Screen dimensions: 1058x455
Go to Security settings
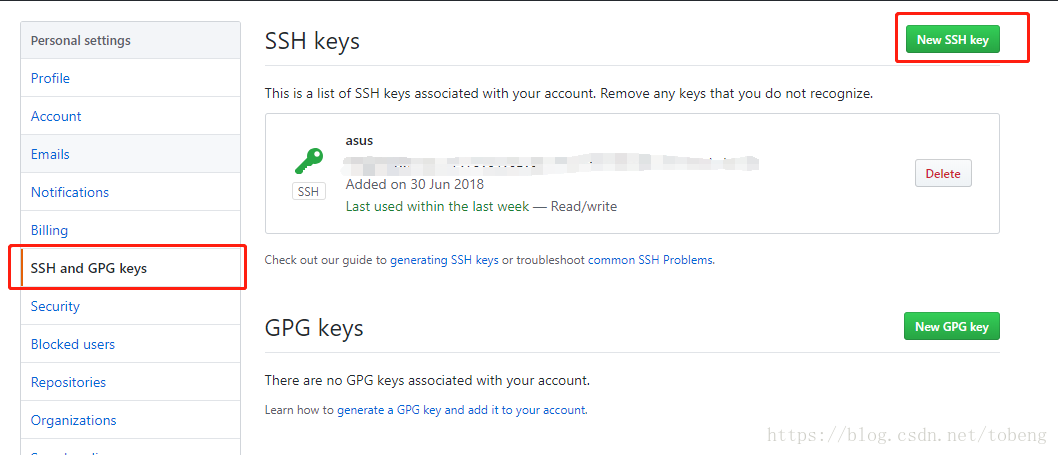55,306
